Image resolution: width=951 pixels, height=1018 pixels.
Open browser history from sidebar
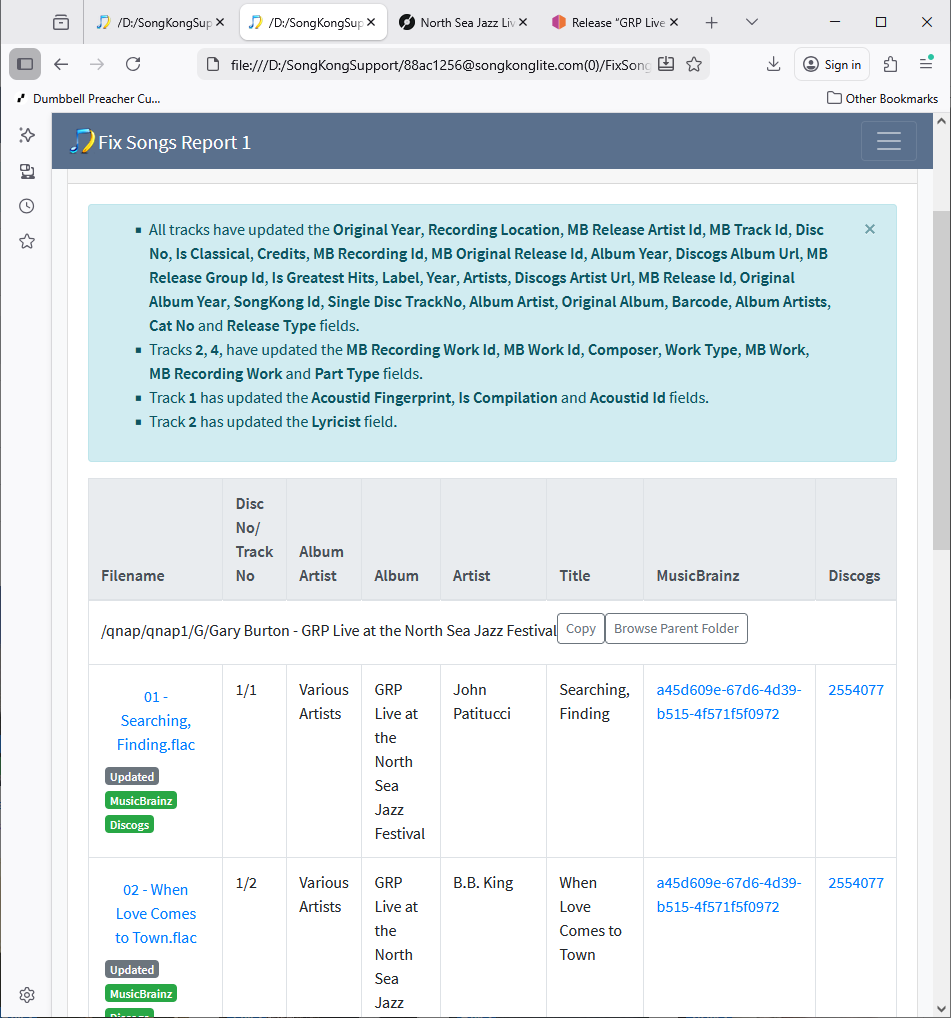pos(27,206)
